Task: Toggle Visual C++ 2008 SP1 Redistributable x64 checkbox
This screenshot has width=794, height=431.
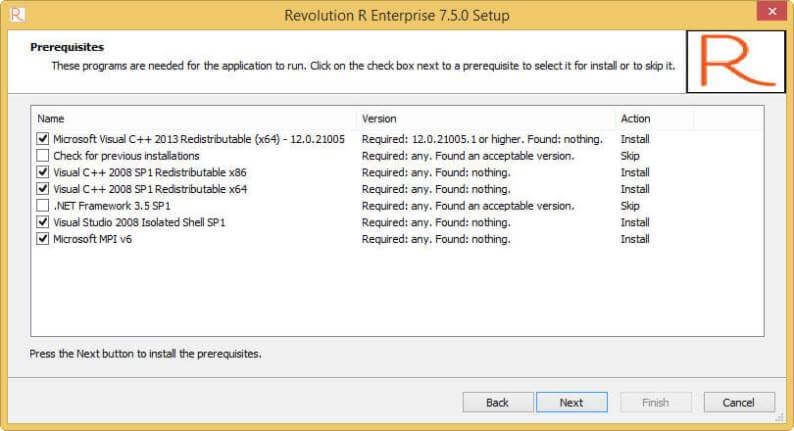Action: click(x=43, y=189)
